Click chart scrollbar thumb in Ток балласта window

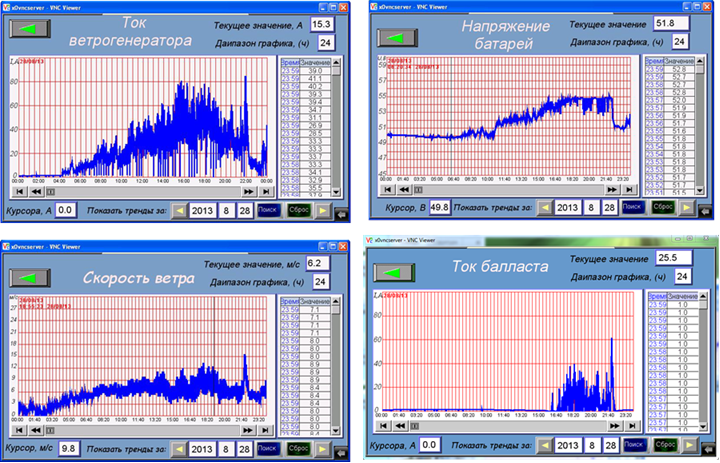coord(415,426)
